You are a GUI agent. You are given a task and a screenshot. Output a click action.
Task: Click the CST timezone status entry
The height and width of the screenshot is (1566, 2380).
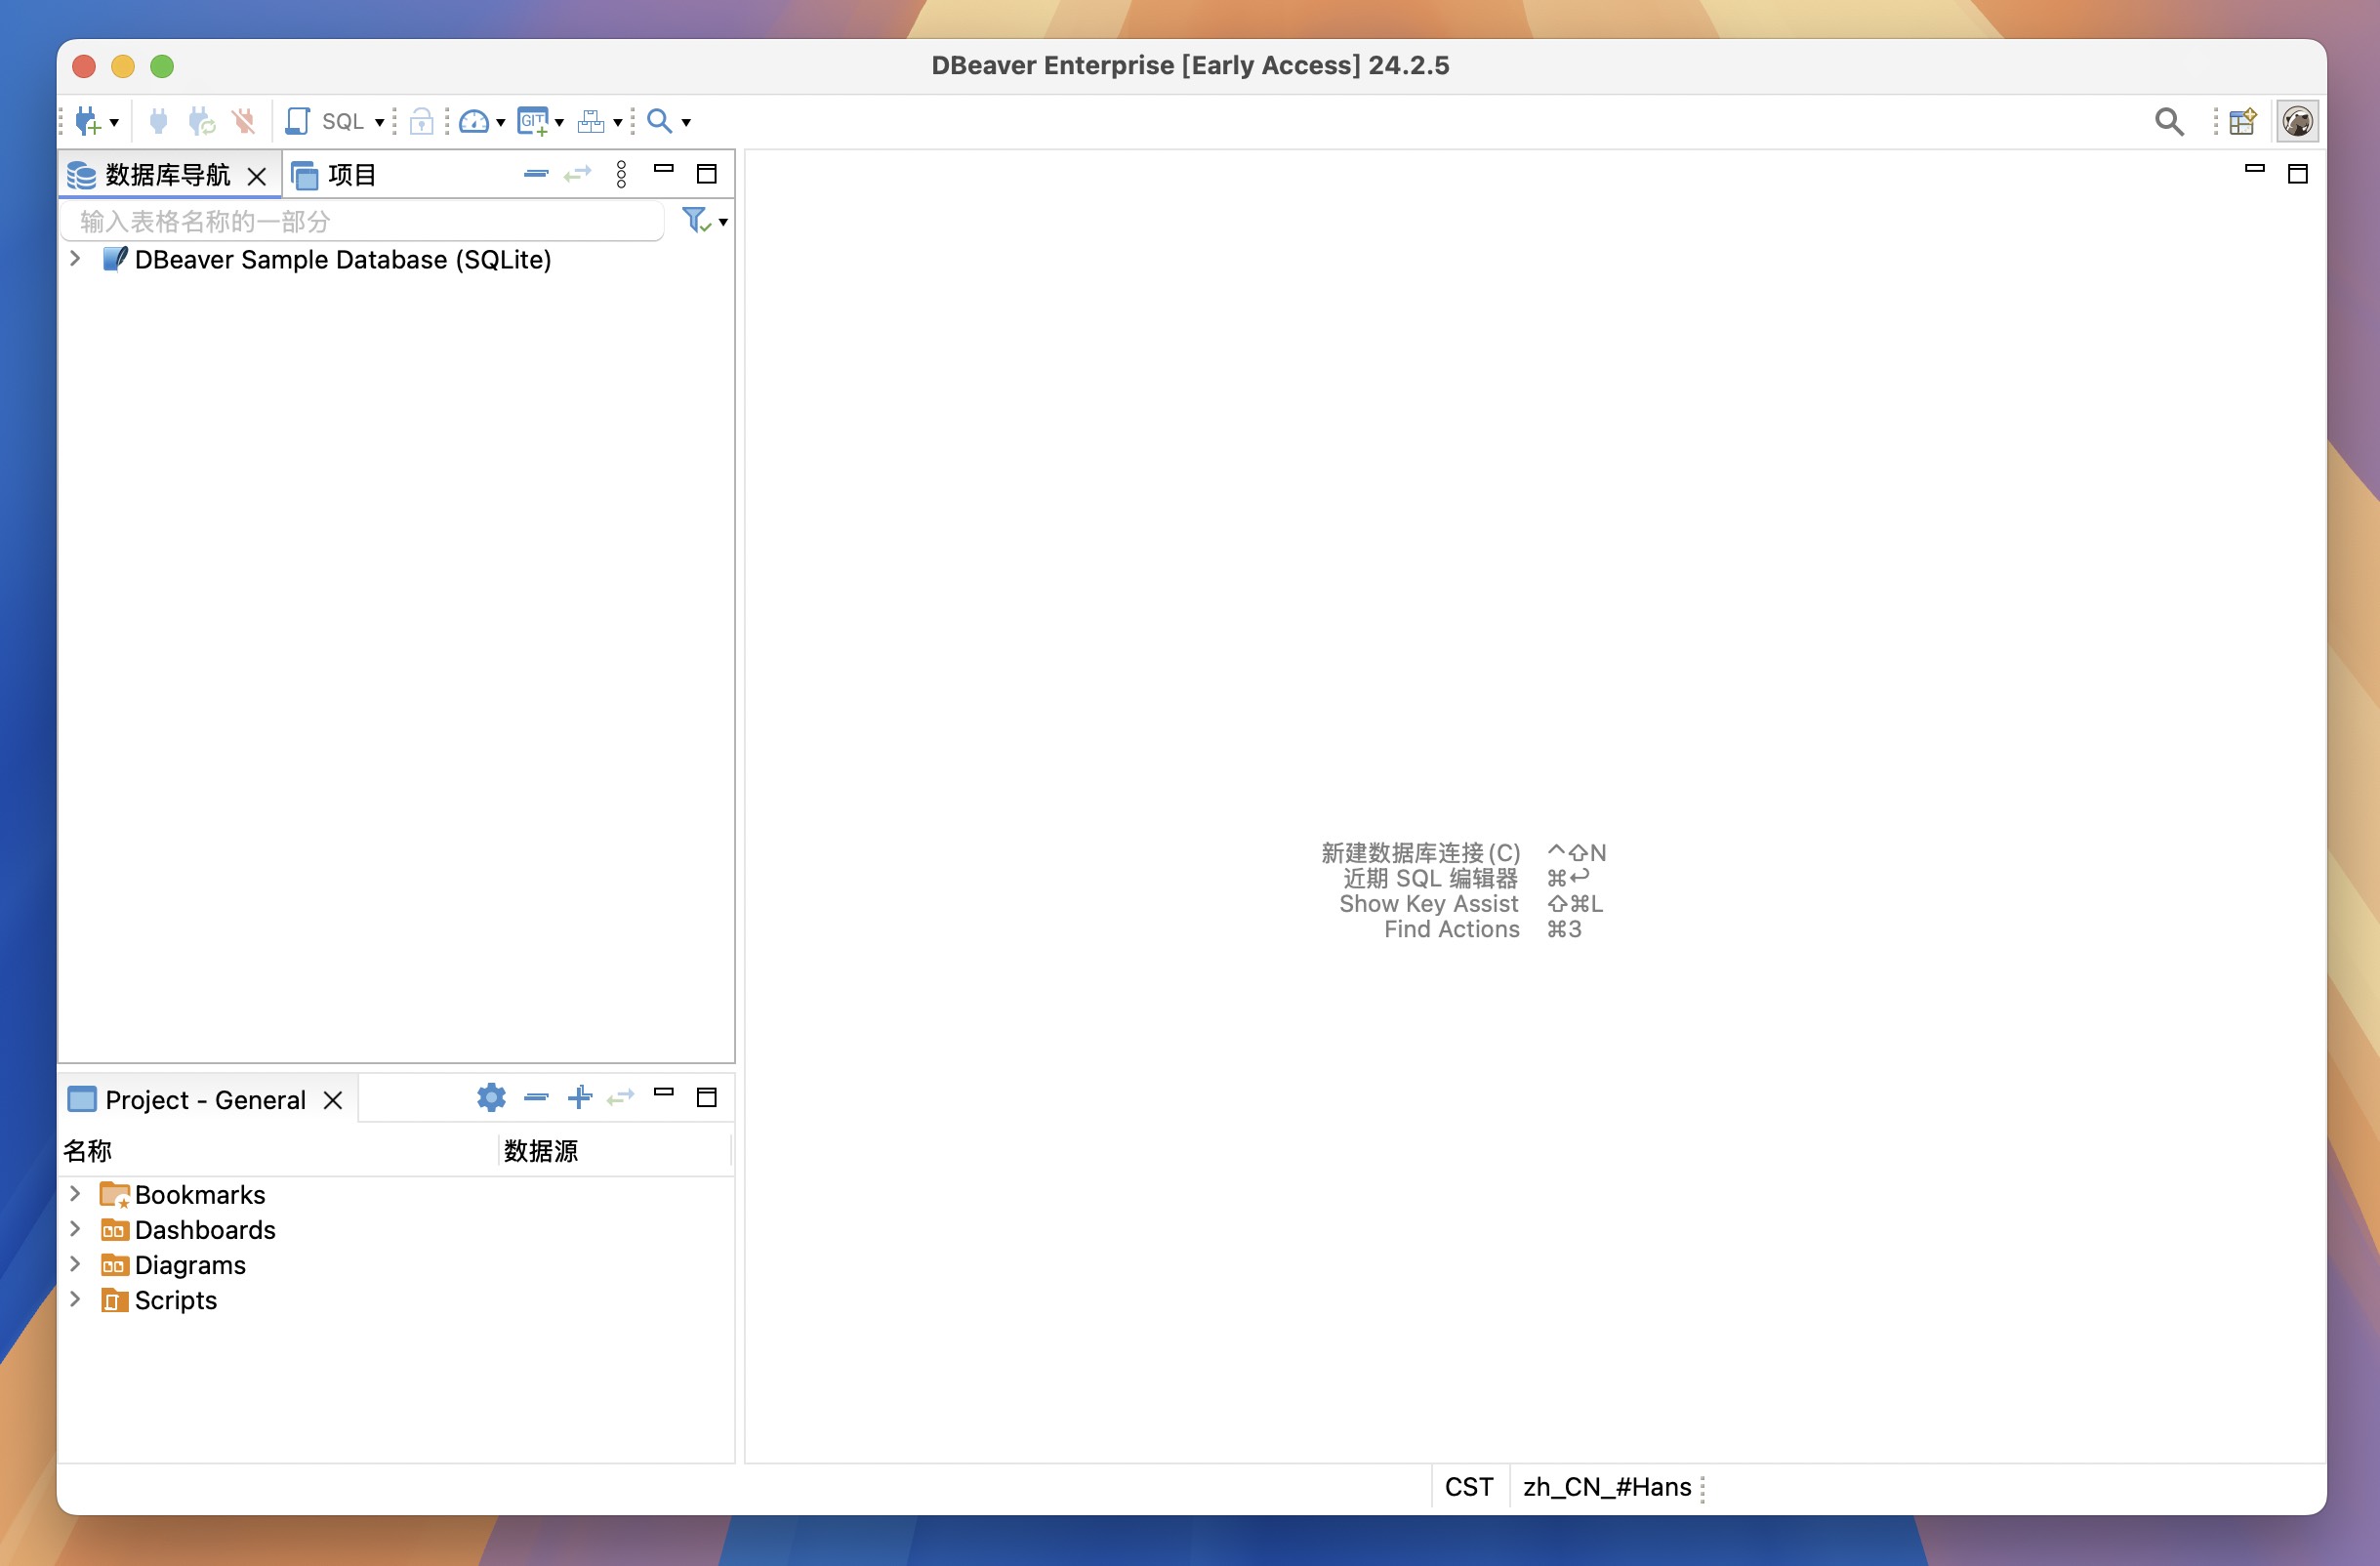1469,1487
